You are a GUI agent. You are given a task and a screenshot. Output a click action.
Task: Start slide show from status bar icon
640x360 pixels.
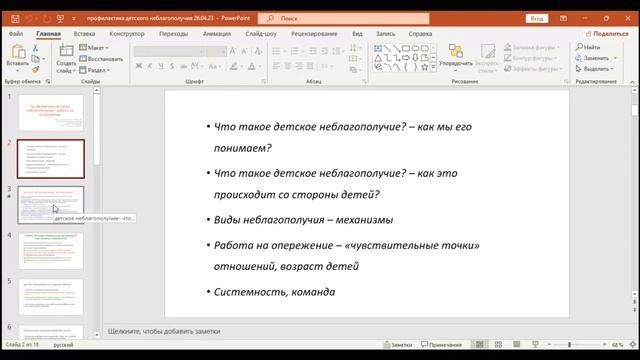536,345
